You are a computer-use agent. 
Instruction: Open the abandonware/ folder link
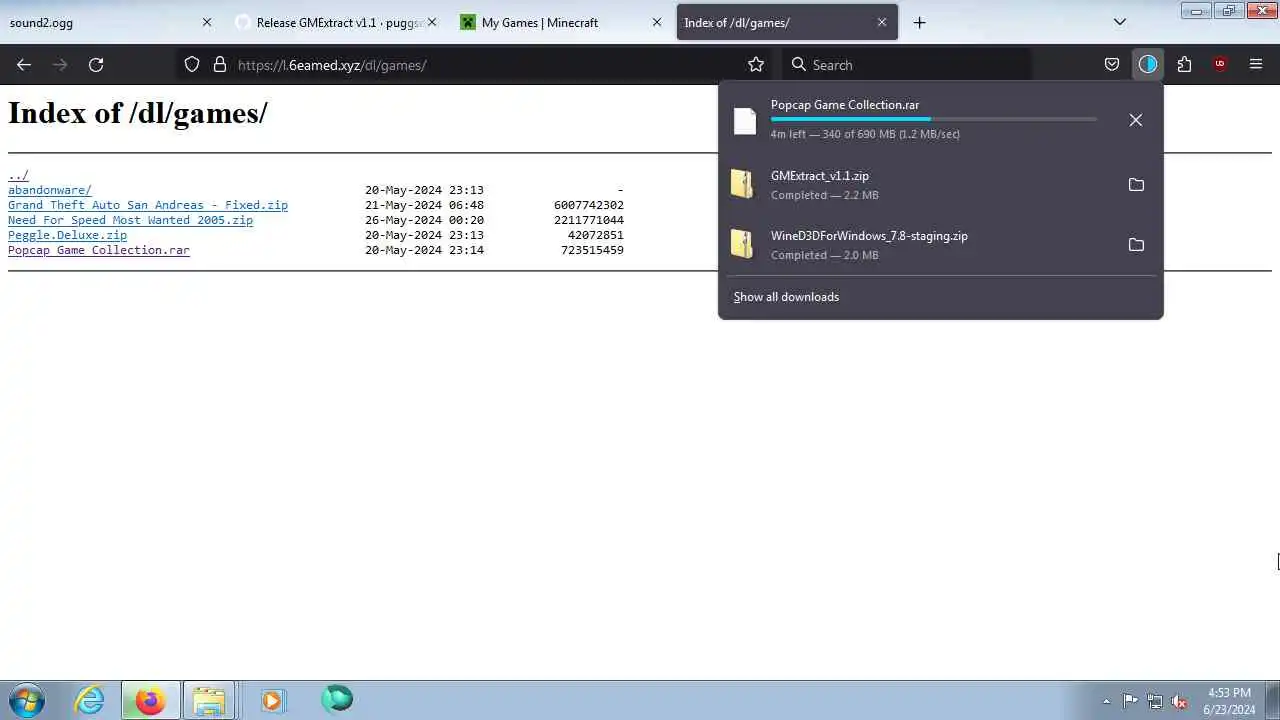[50, 190]
